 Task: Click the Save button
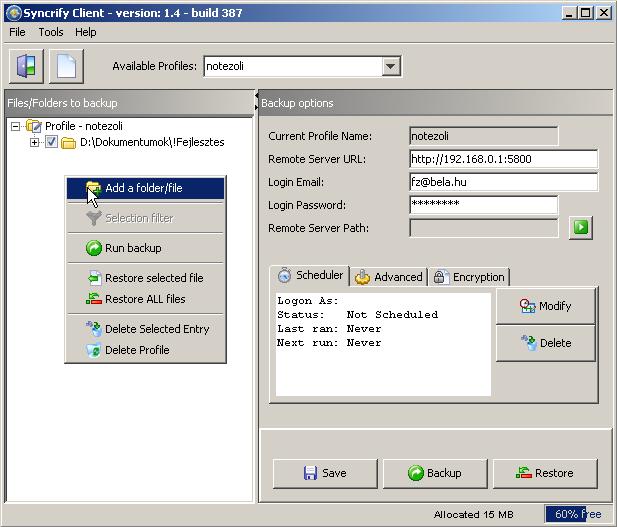(325, 473)
